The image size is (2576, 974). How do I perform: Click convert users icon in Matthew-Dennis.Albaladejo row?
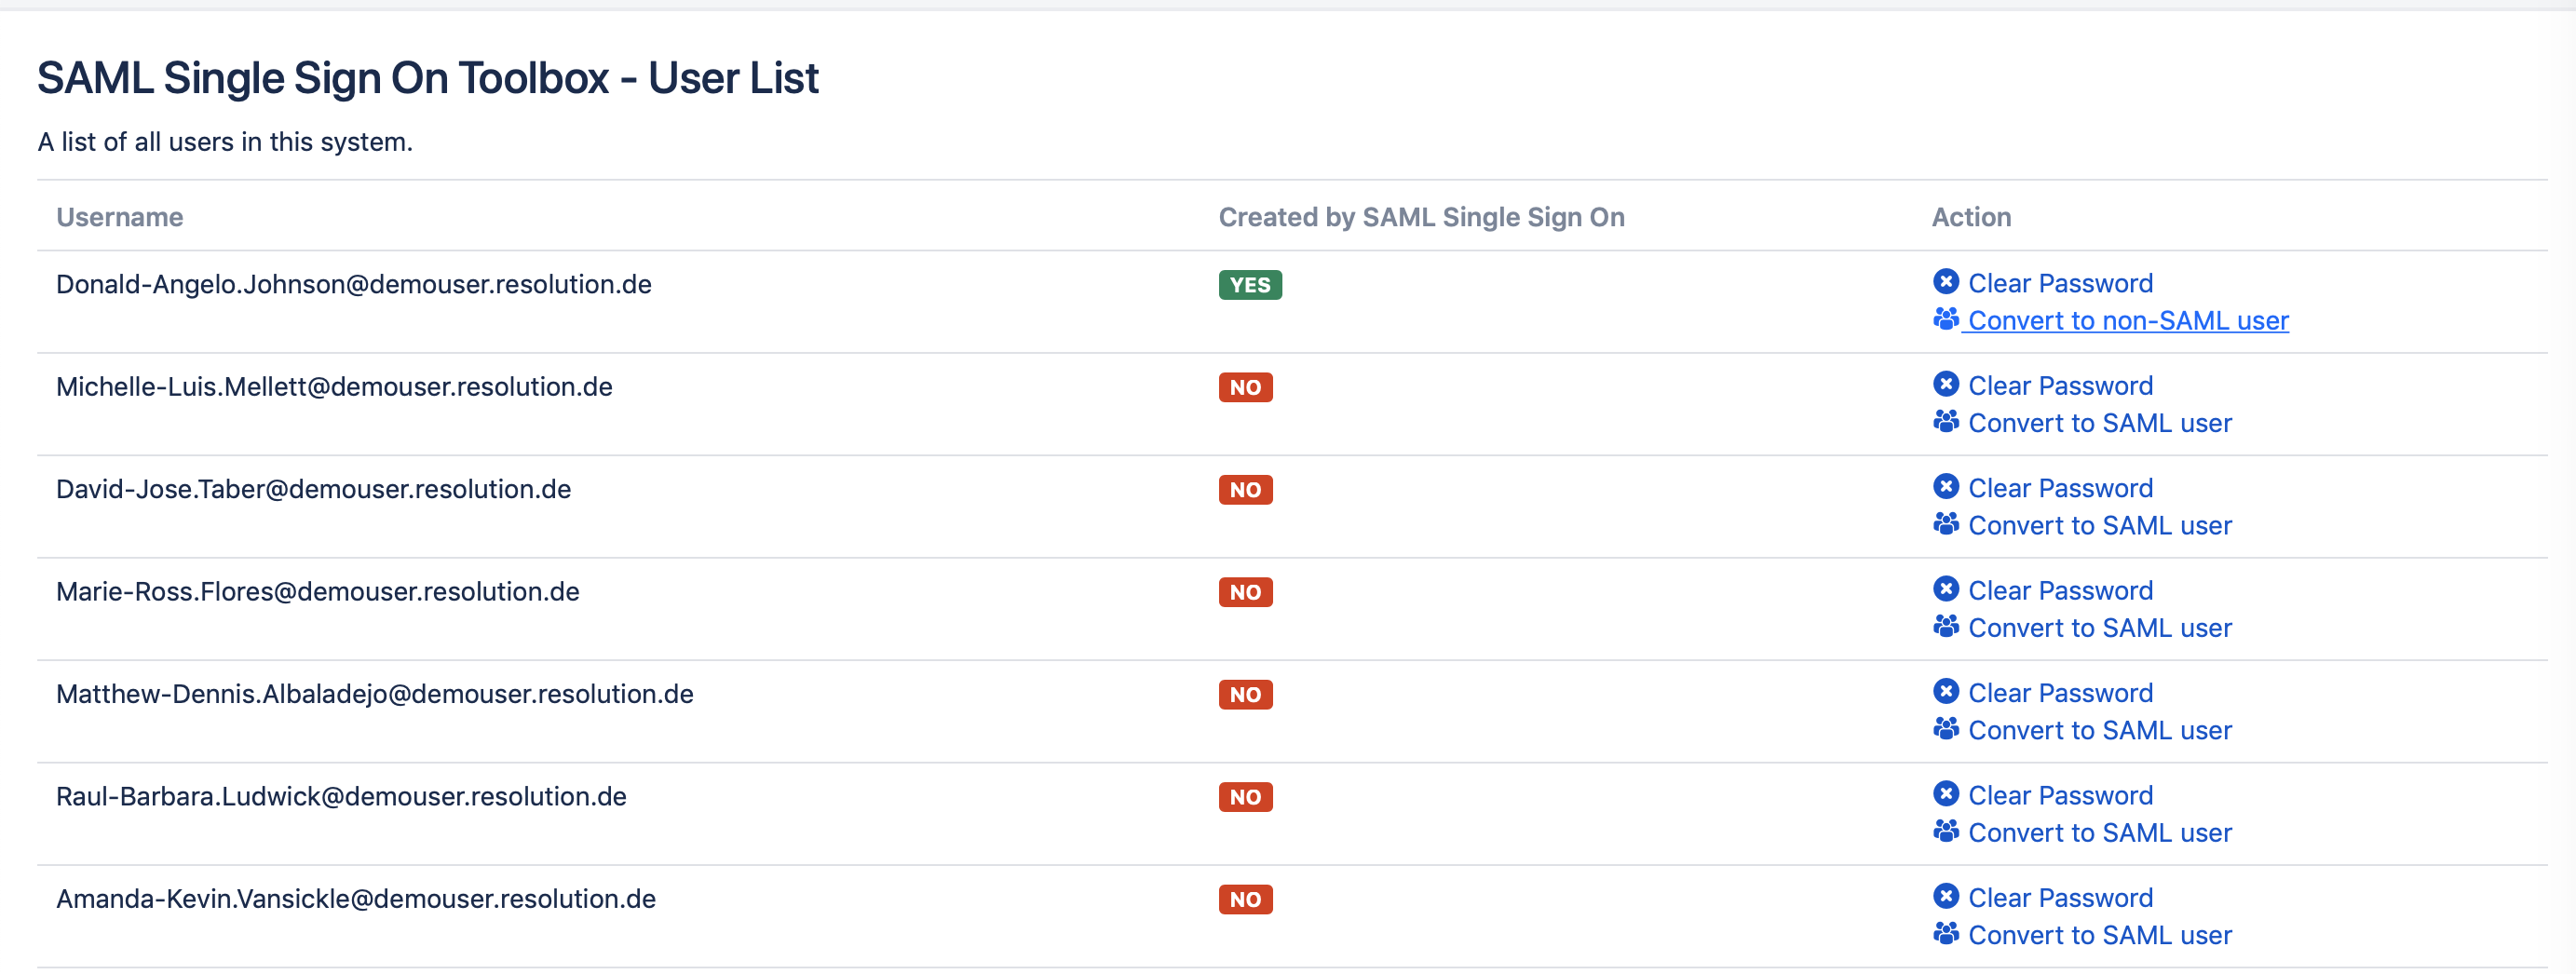tap(1945, 729)
